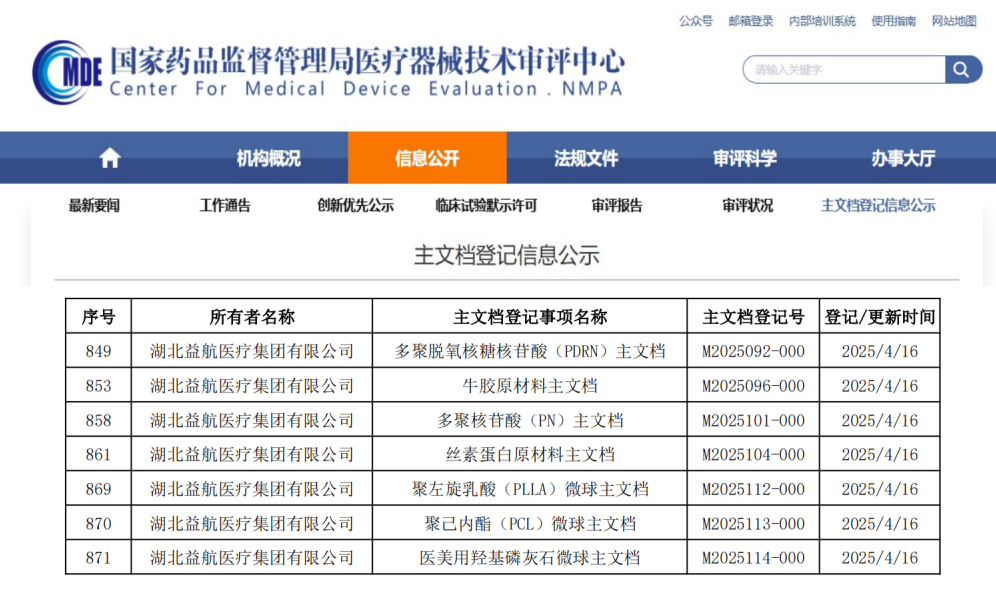
Task: Click date 2025/4/16 in row 853
Action: pyautogui.click(x=880, y=386)
